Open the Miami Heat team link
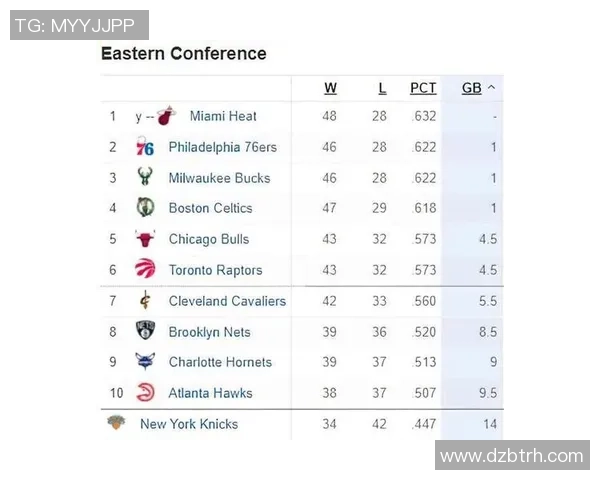Screen dimensions: 600x480 pos(223,116)
